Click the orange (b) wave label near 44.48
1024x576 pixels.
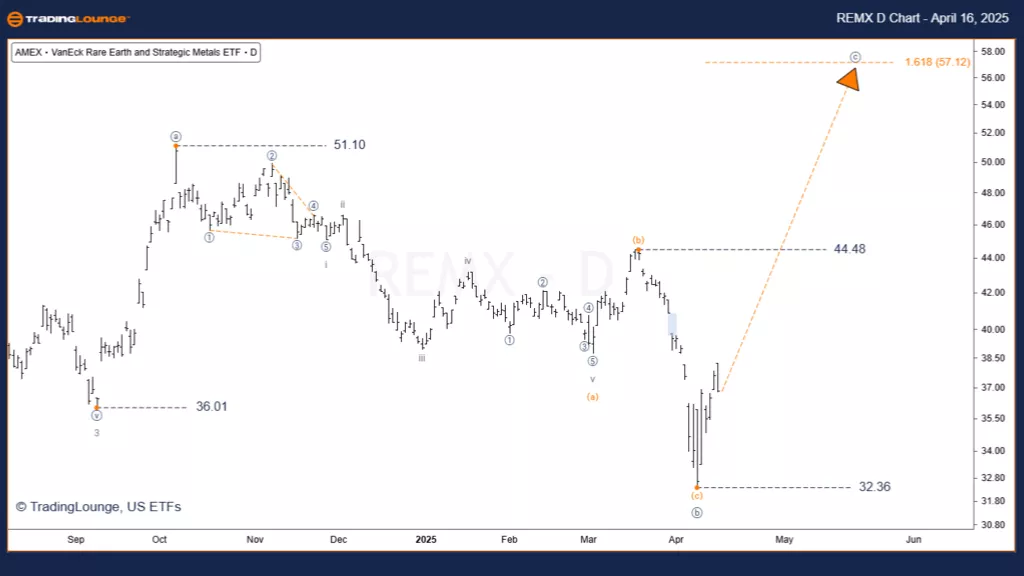(x=638, y=240)
